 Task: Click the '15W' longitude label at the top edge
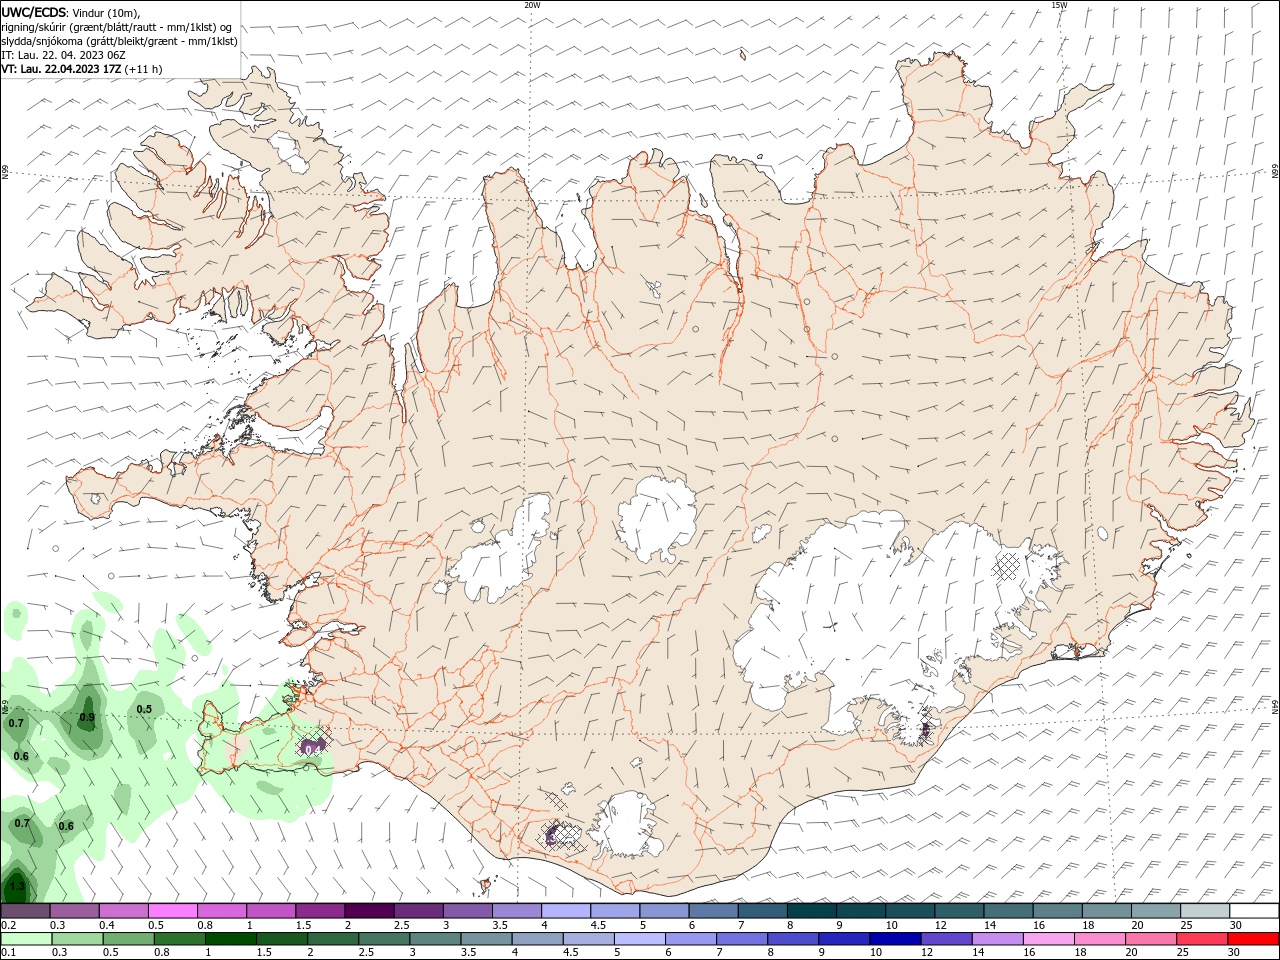1059,5
